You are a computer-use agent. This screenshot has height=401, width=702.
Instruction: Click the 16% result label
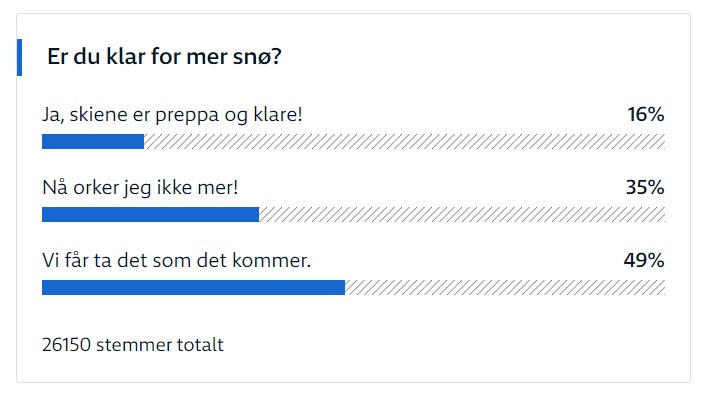(x=646, y=115)
